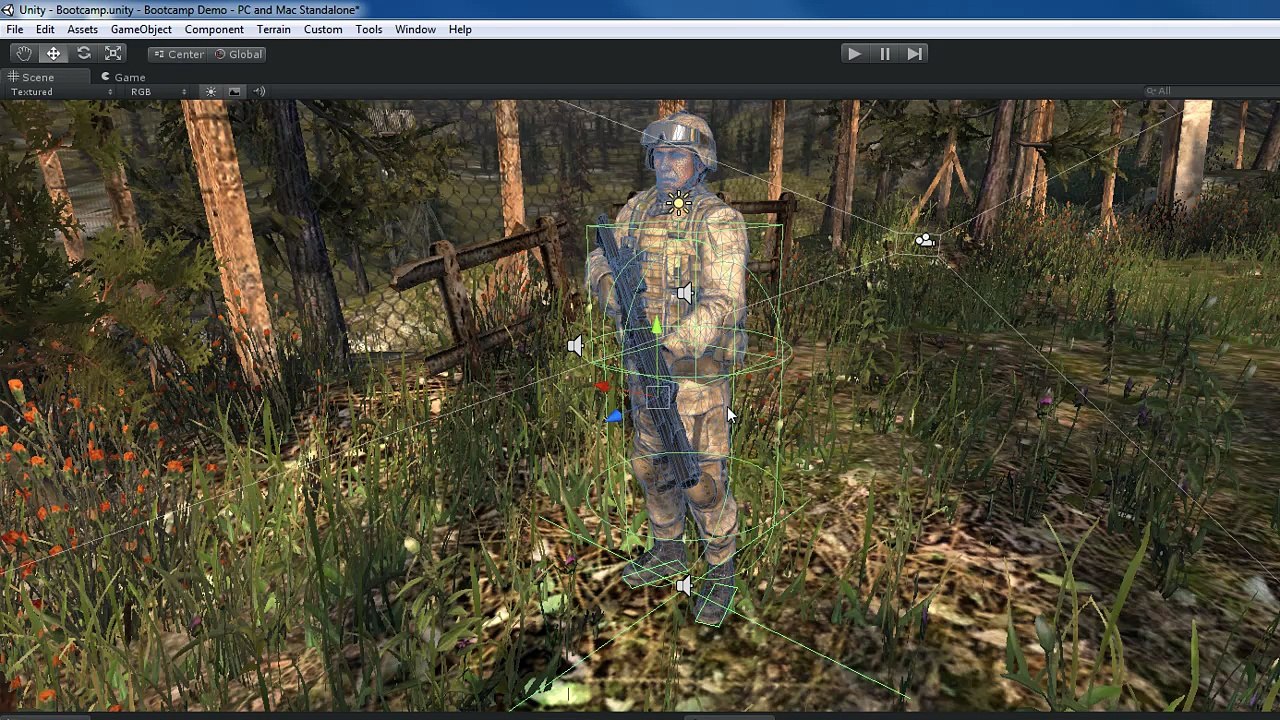Screen dimensions: 1280x720
Task: Open the GameObject menu
Action: (141, 29)
